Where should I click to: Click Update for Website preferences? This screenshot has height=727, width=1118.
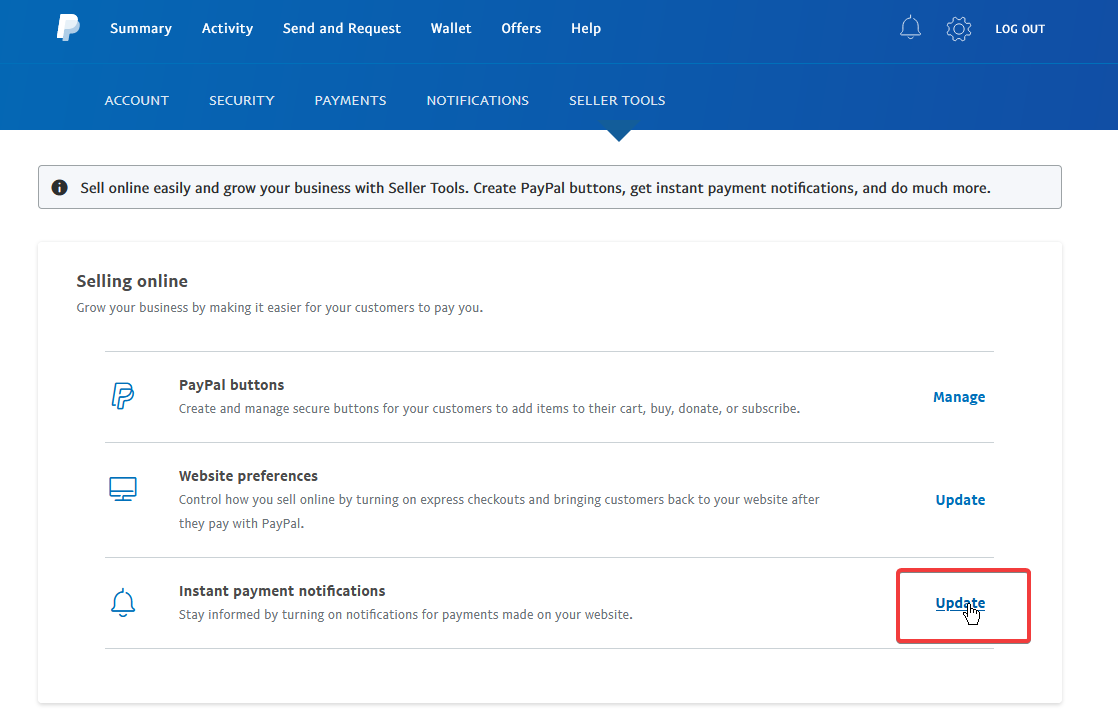click(x=960, y=500)
